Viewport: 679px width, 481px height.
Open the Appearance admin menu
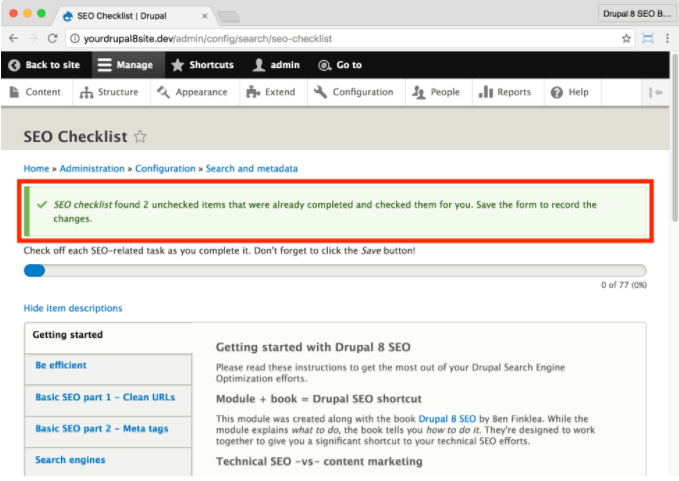tap(193, 92)
